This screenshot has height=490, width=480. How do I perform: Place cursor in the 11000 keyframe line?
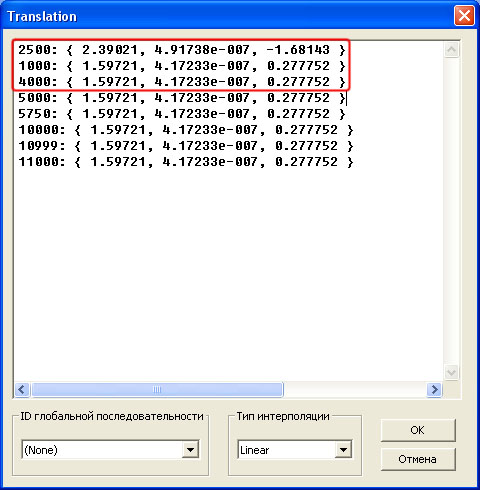click(x=186, y=162)
